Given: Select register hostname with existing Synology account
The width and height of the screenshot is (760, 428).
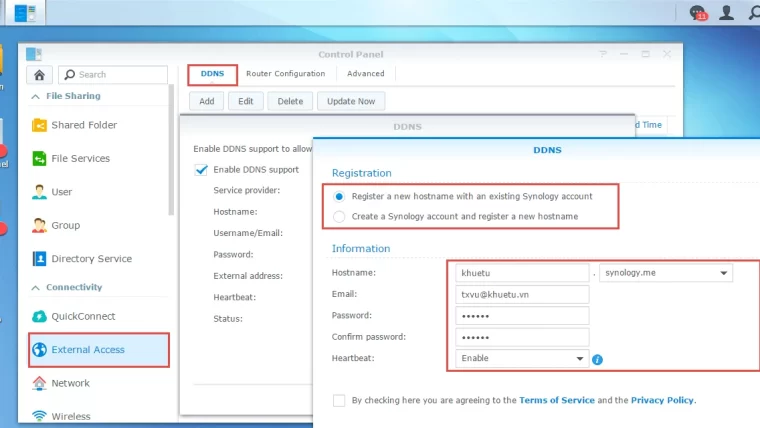Looking at the screenshot, I should pyautogui.click(x=339, y=196).
